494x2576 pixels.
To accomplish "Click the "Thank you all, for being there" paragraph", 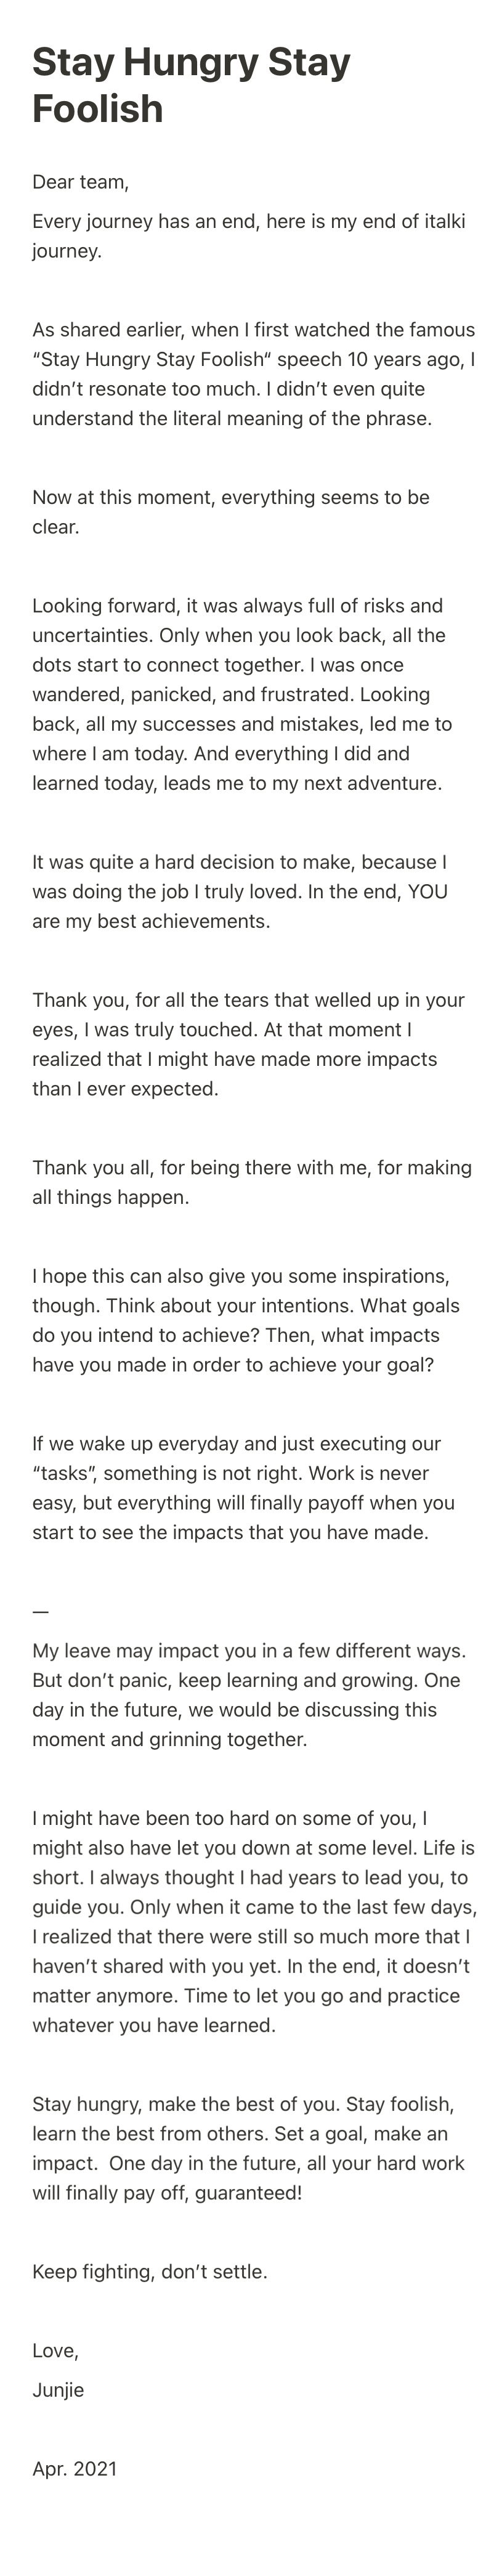I will 250,1182.
